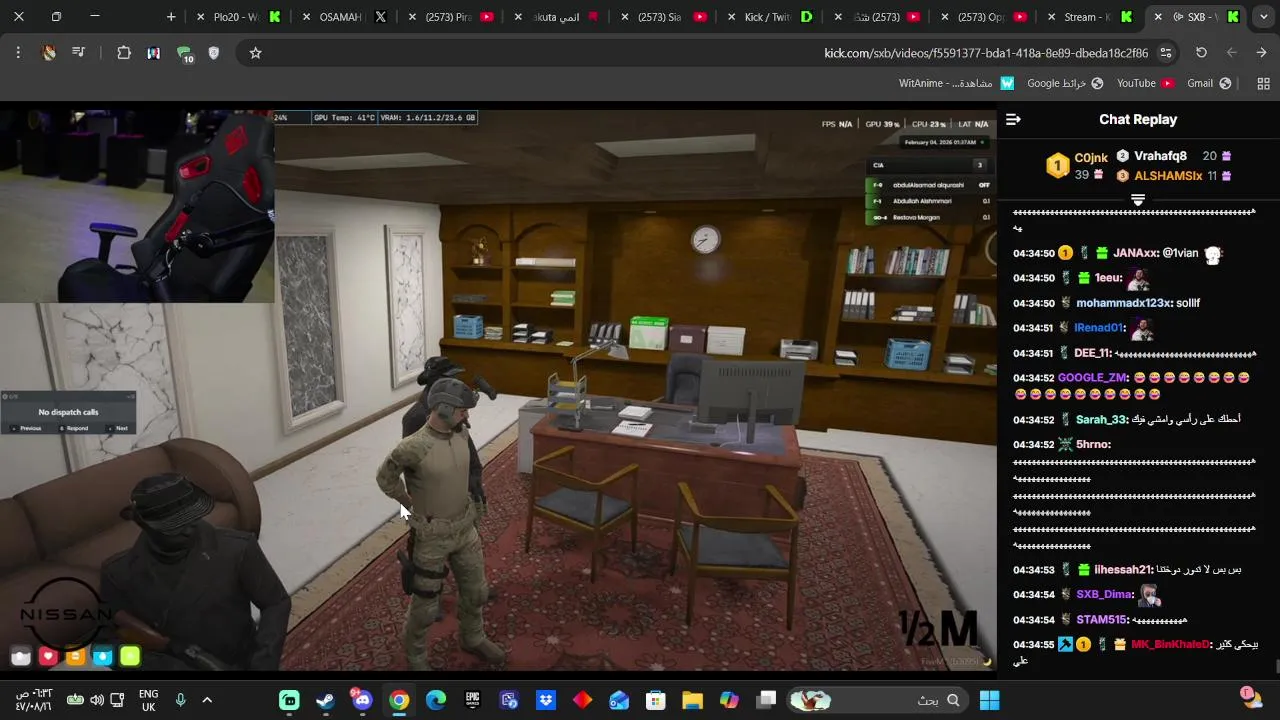Screen dimensions: 1280x720
Task: Switch the ENG UK input language
Action: click(148, 700)
